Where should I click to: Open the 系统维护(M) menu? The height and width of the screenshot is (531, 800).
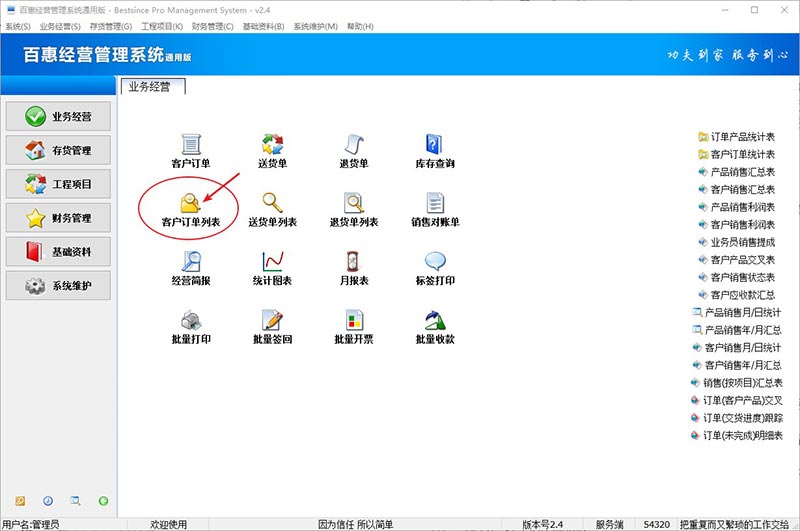pyautogui.click(x=315, y=26)
